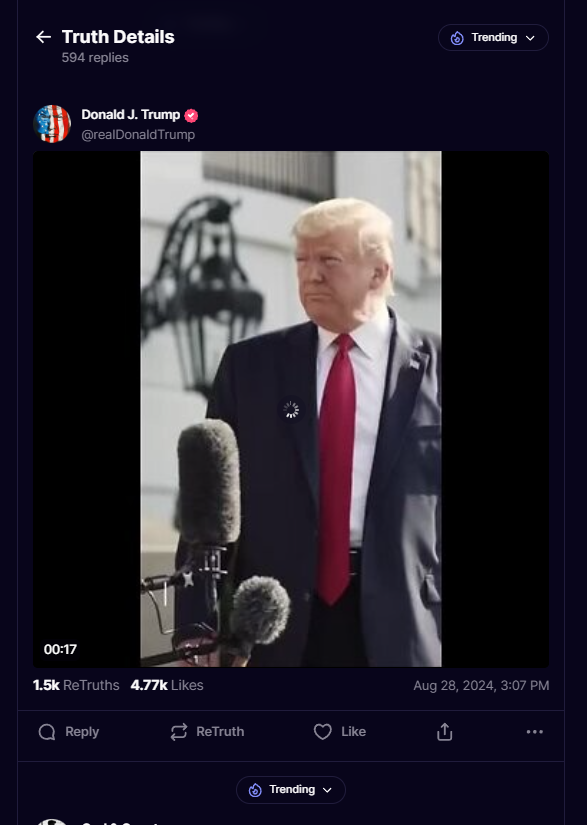Share the post via upload icon
Viewport: 587px width, 825px height.
pyautogui.click(x=444, y=732)
